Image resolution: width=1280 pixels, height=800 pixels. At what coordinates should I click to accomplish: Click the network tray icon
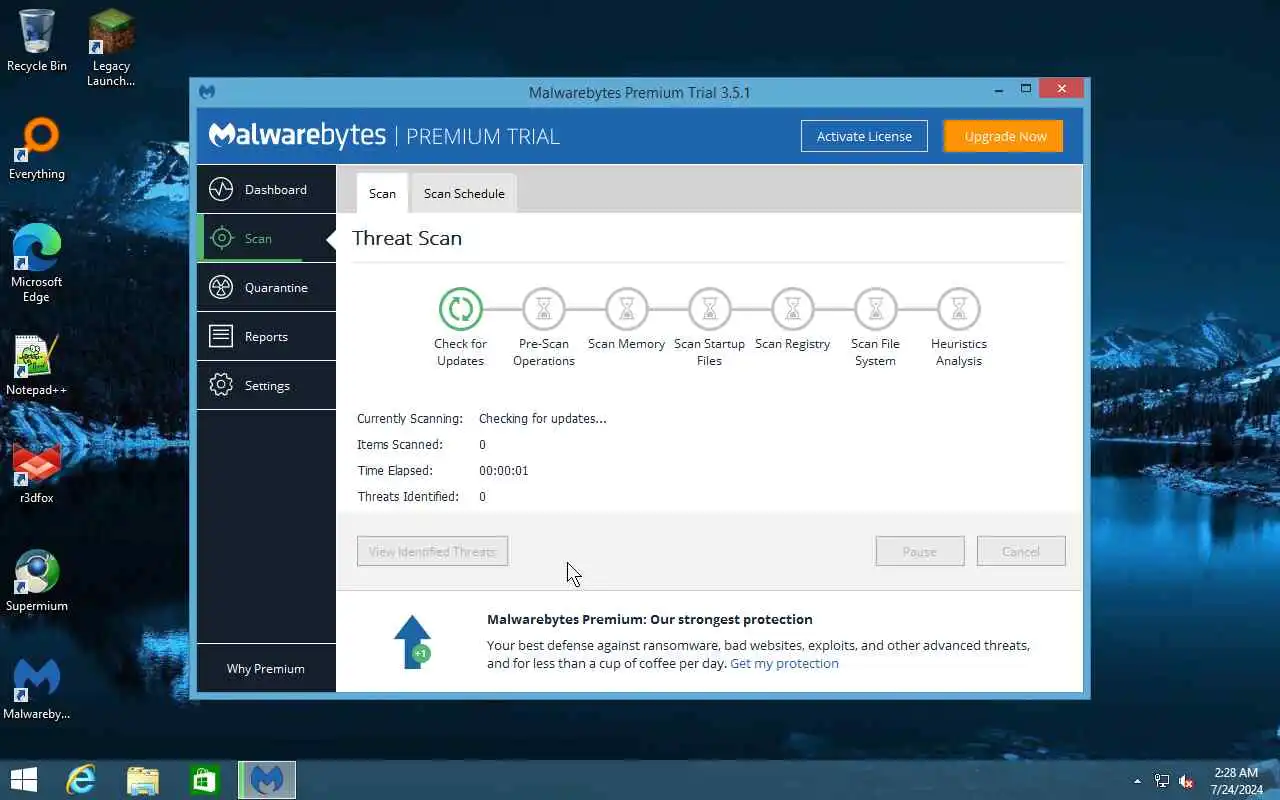point(1162,781)
